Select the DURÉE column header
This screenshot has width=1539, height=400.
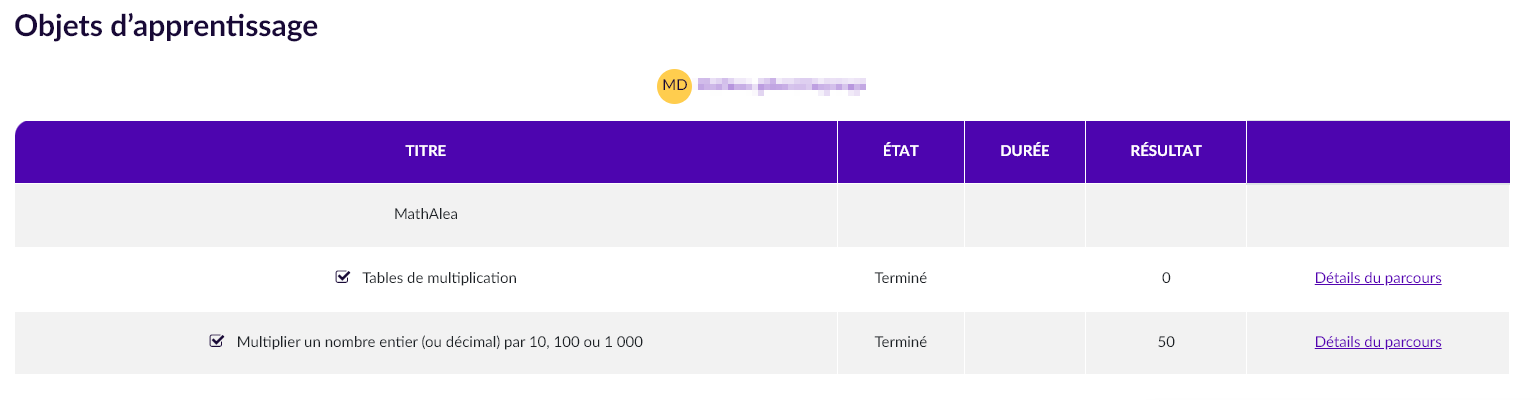pyautogui.click(x=1025, y=152)
